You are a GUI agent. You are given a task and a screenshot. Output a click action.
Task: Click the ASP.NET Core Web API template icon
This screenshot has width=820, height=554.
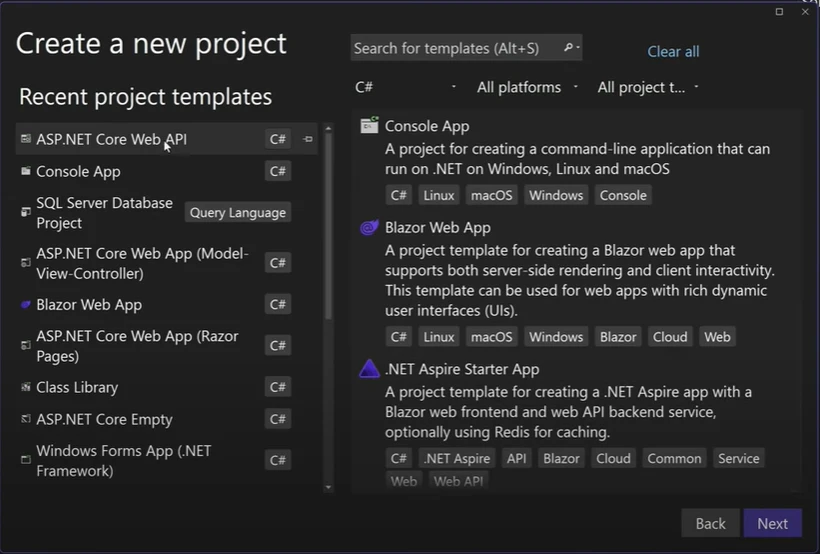click(x=26, y=139)
